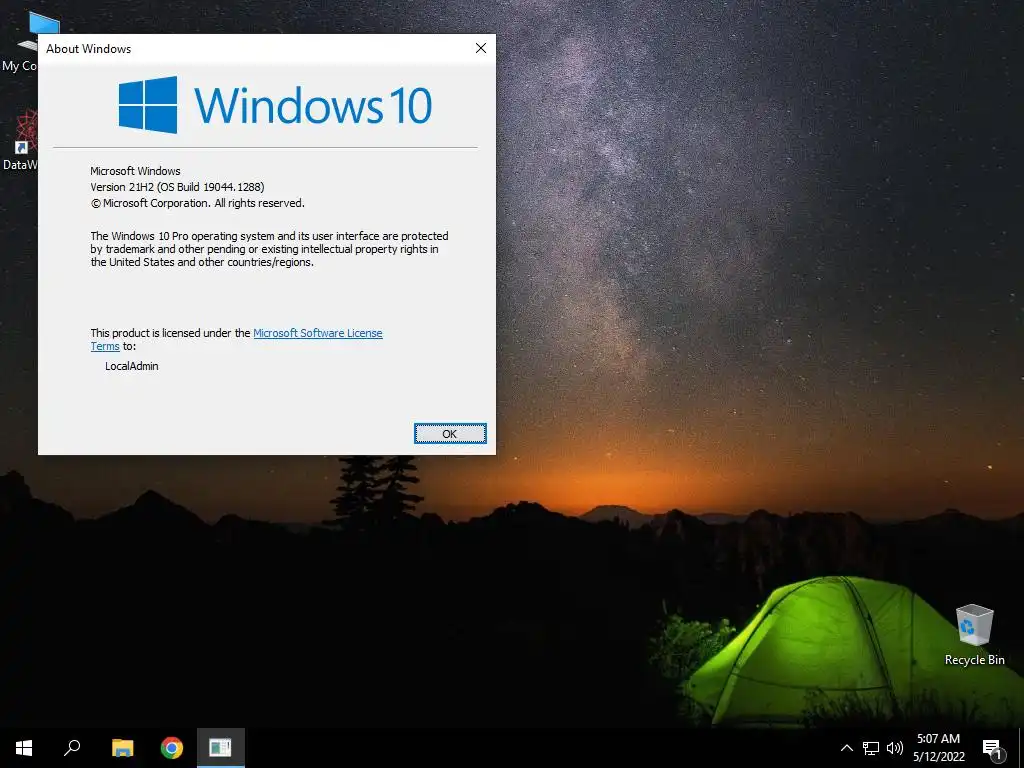This screenshot has height=768, width=1024.
Task: Click the Microsoft Corporation copyright line
Action: (x=197, y=203)
